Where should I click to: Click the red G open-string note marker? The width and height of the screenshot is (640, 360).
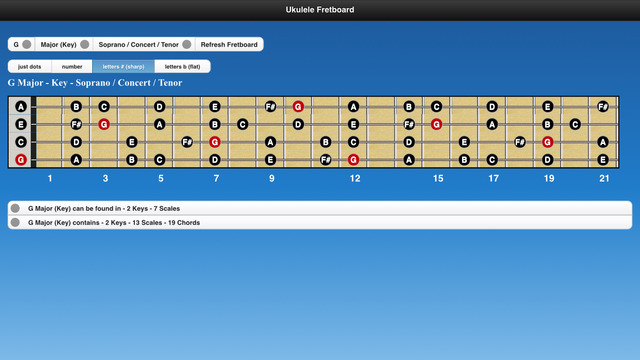pyautogui.click(x=21, y=160)
